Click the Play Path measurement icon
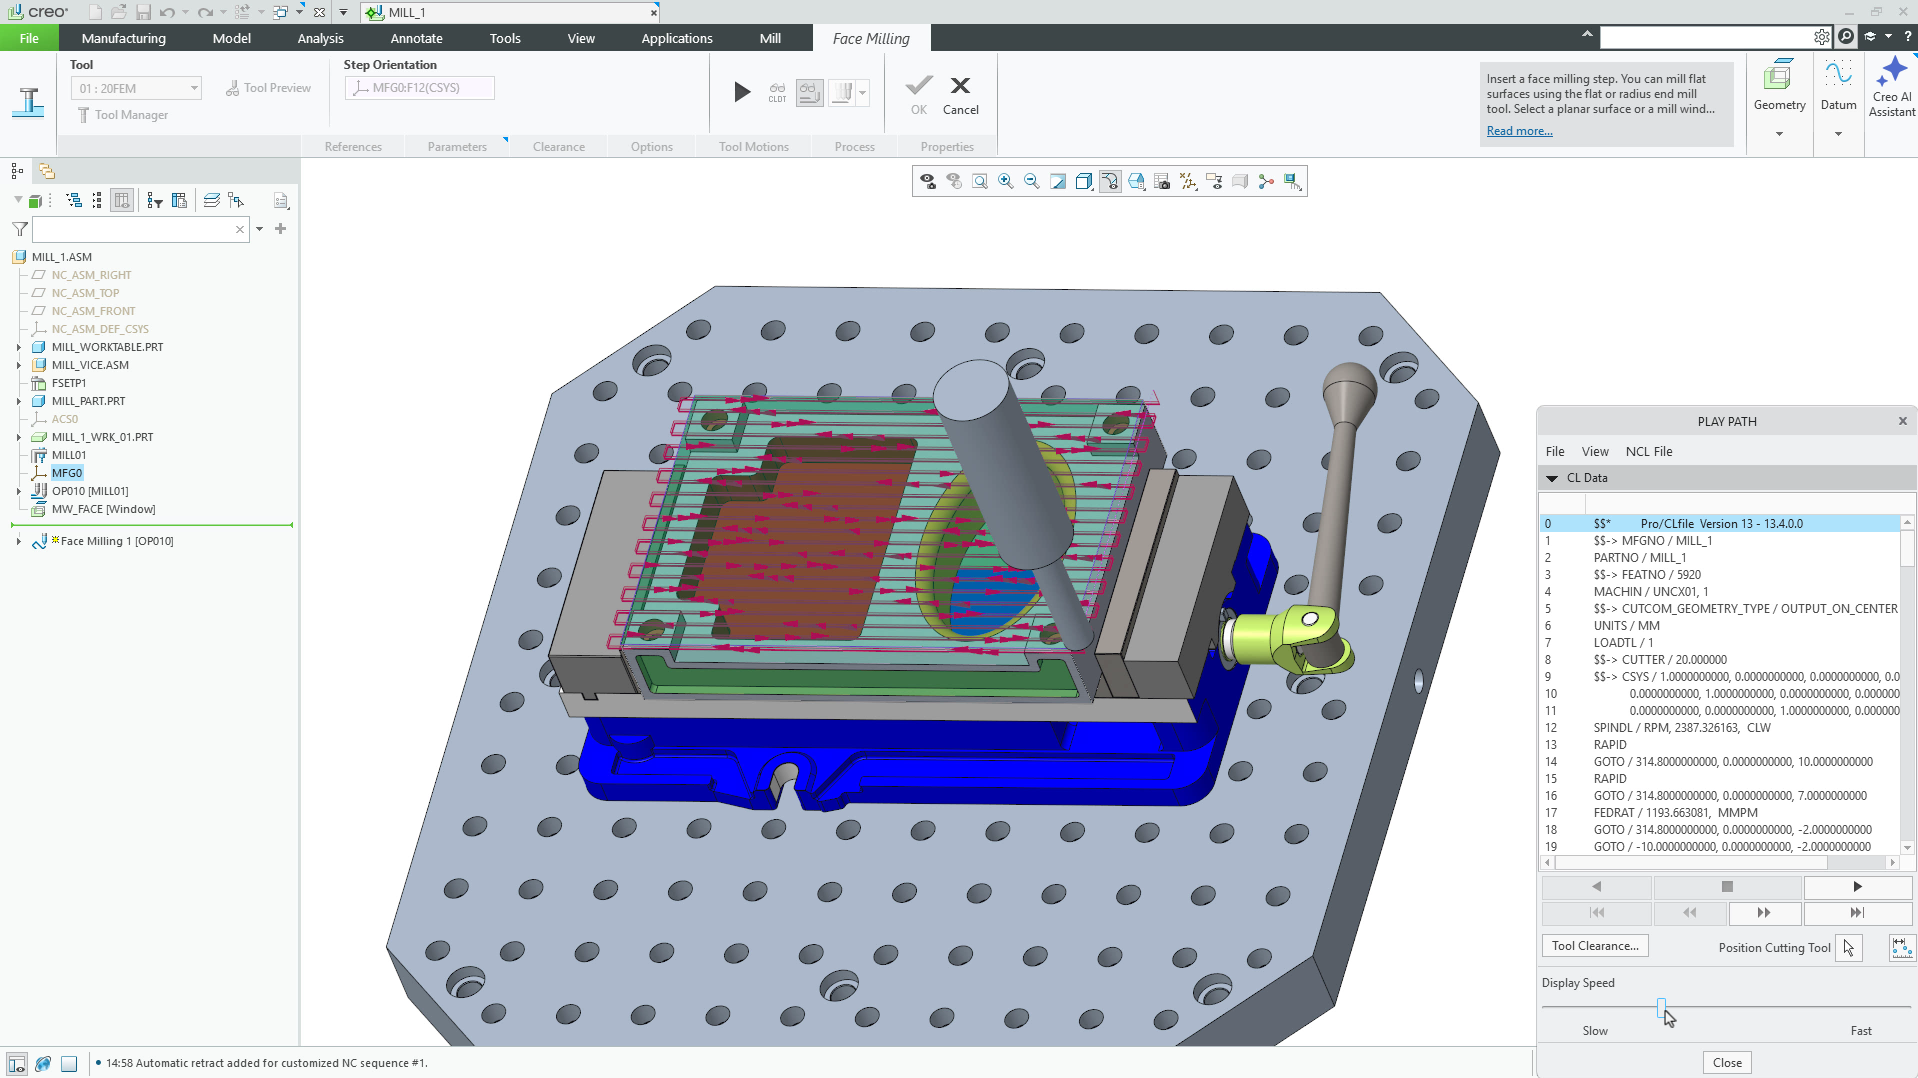The image size is (1918, 1078). 1901,947
